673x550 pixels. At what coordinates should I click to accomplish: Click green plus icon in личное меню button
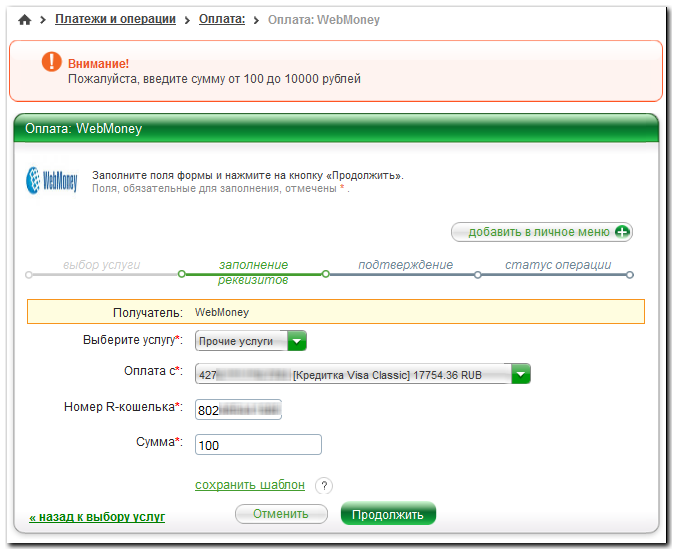tap(622, 232)
